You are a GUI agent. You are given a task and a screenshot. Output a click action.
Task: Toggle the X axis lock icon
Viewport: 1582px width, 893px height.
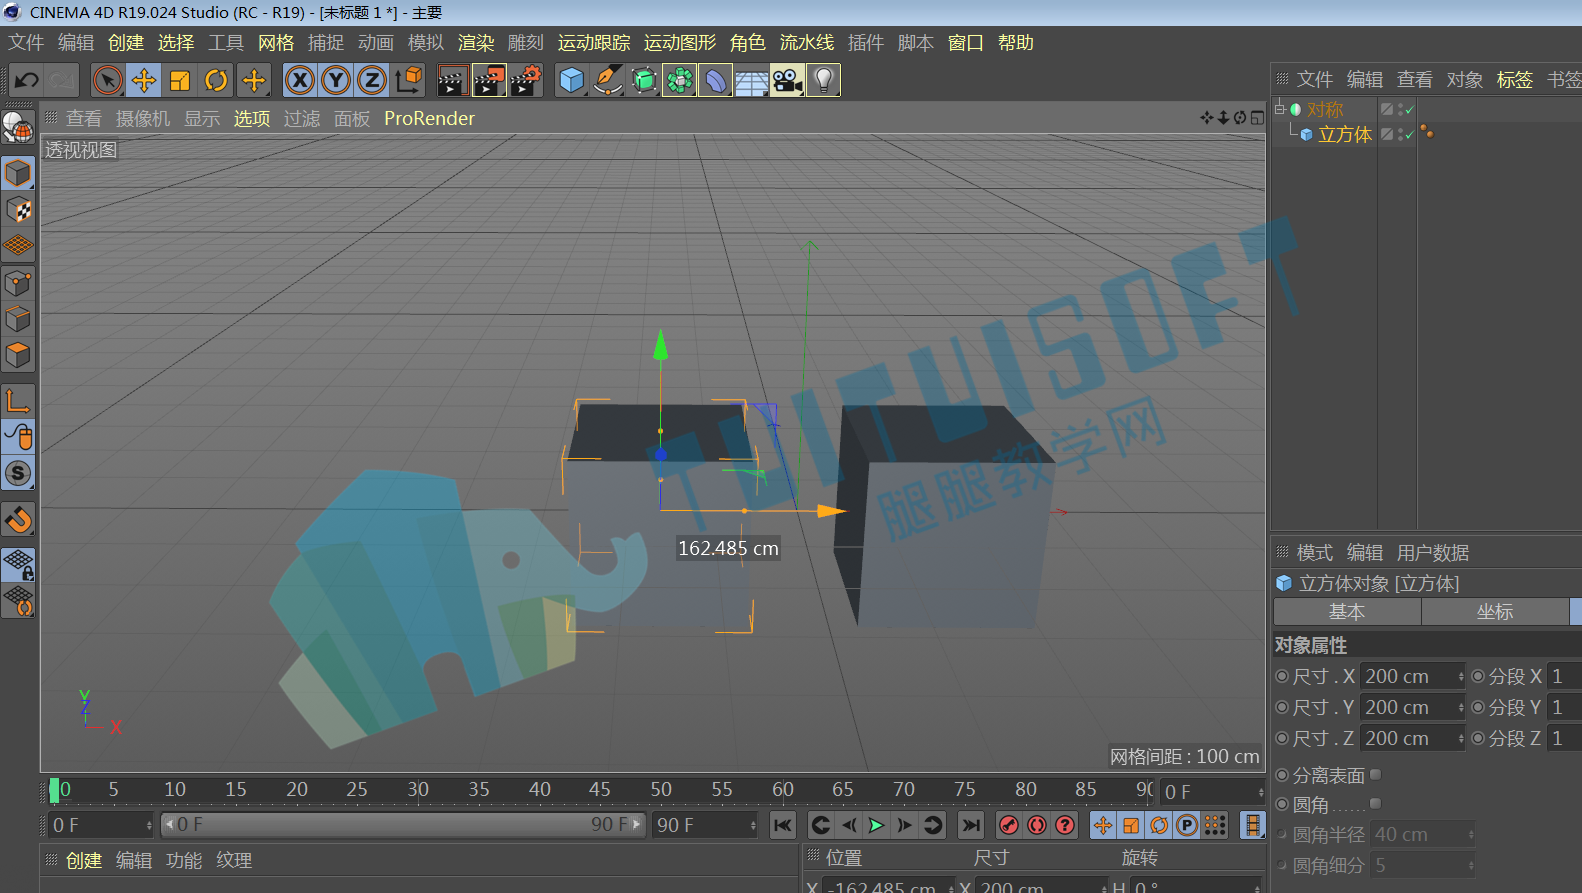(x=300, y=80)
